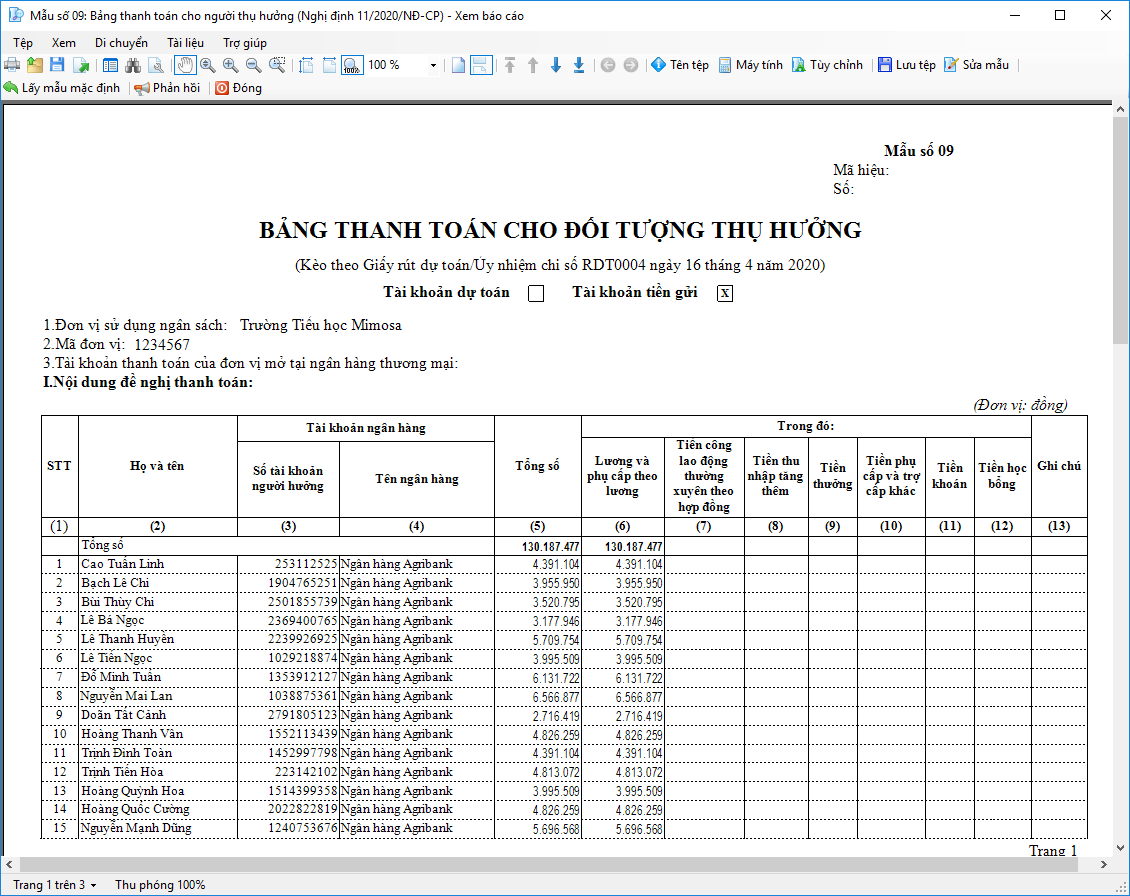Click the navigate forward circle arrow

[631, 65]
